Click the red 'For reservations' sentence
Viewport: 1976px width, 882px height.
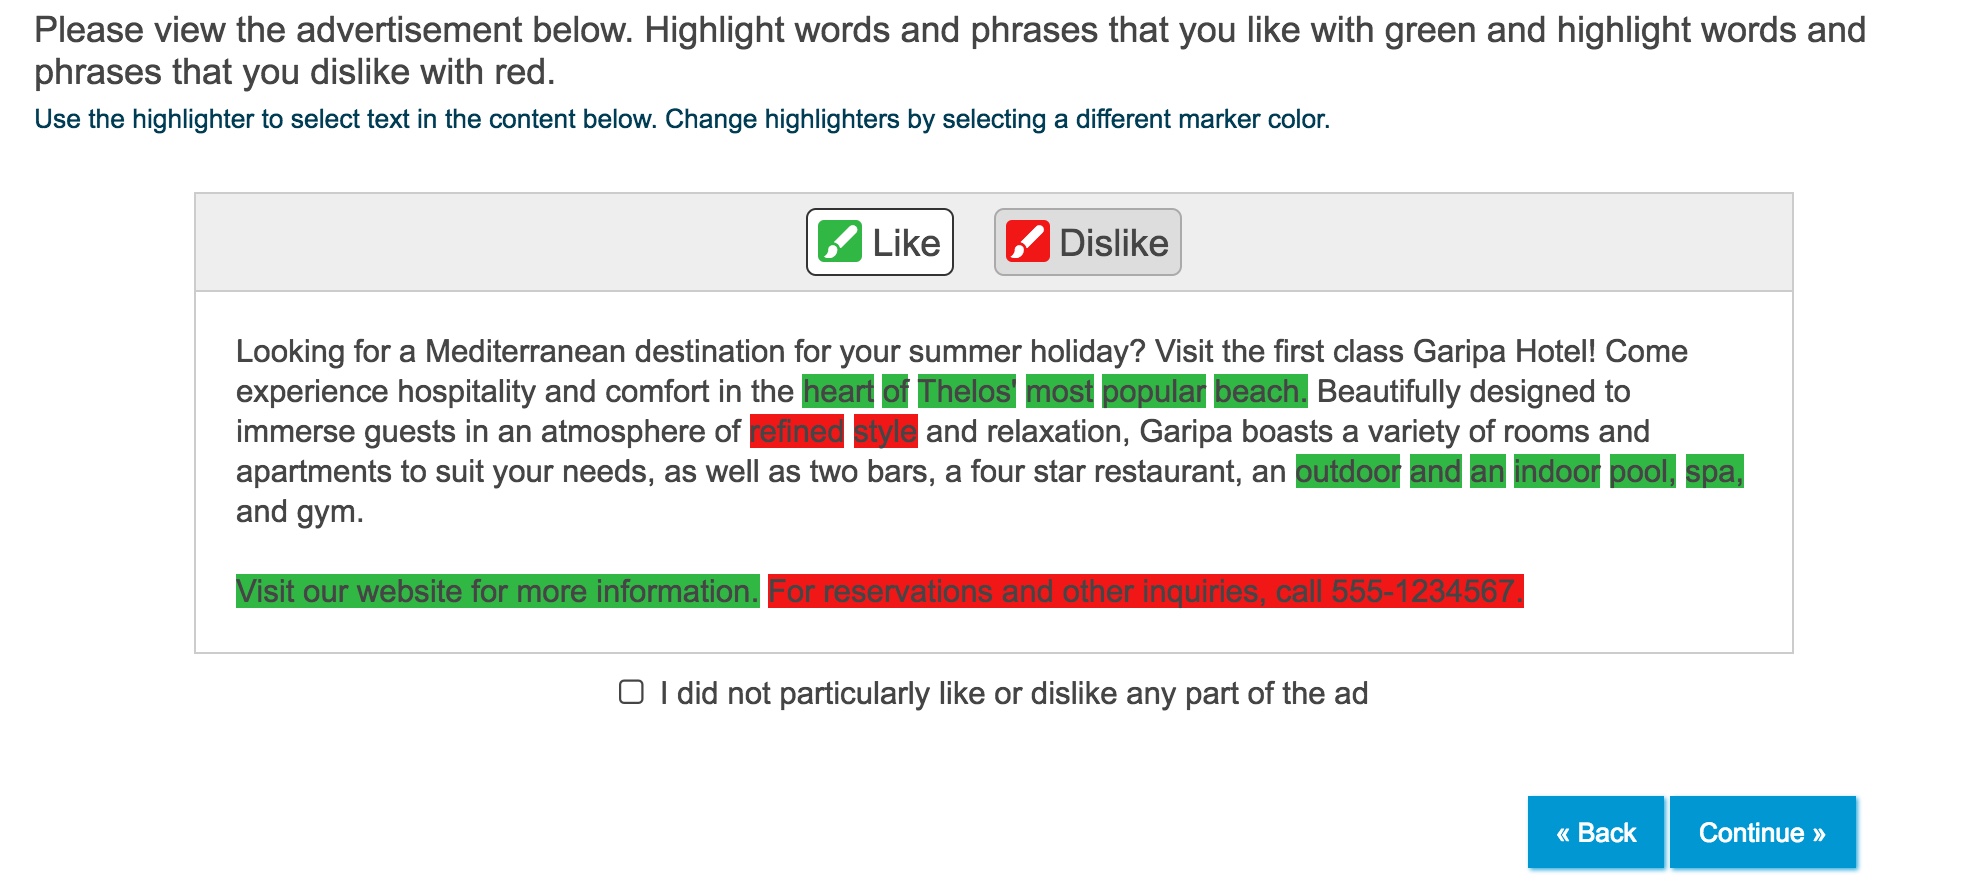pyautogui.click(x=1145, y=591)
